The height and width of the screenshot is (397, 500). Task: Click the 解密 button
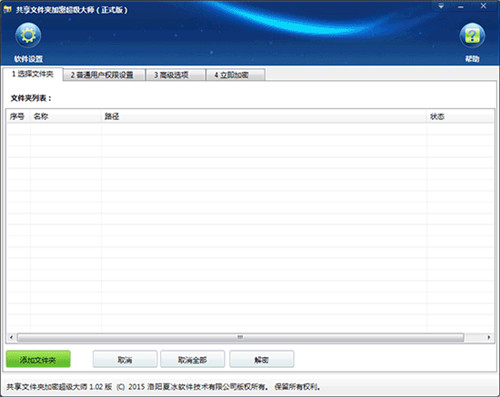262,359
